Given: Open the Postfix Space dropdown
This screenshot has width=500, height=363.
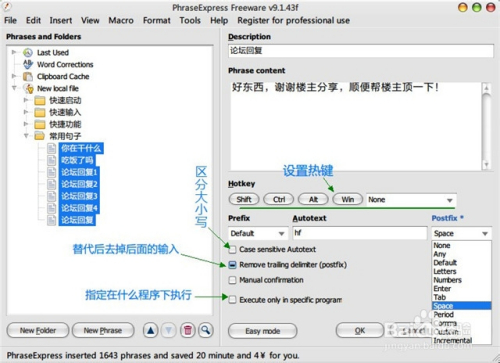Looking at the screenshot, I should 461,233.
